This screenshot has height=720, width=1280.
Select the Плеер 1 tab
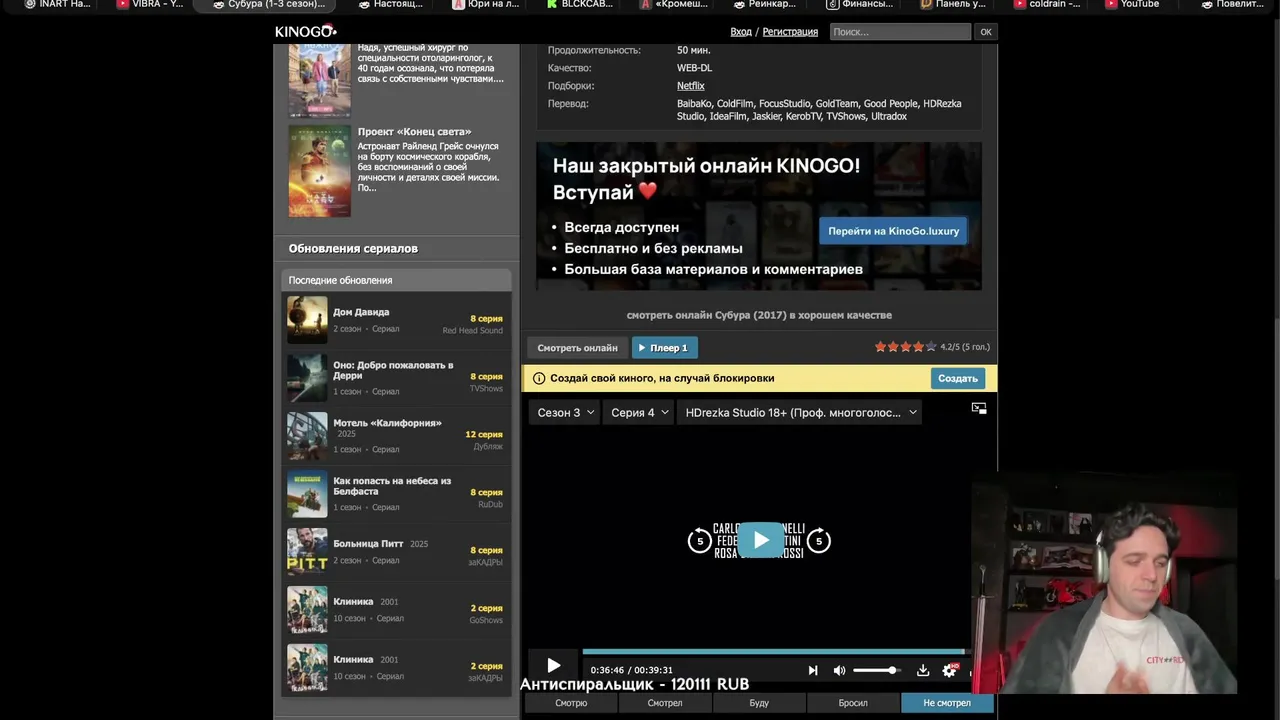664,348
